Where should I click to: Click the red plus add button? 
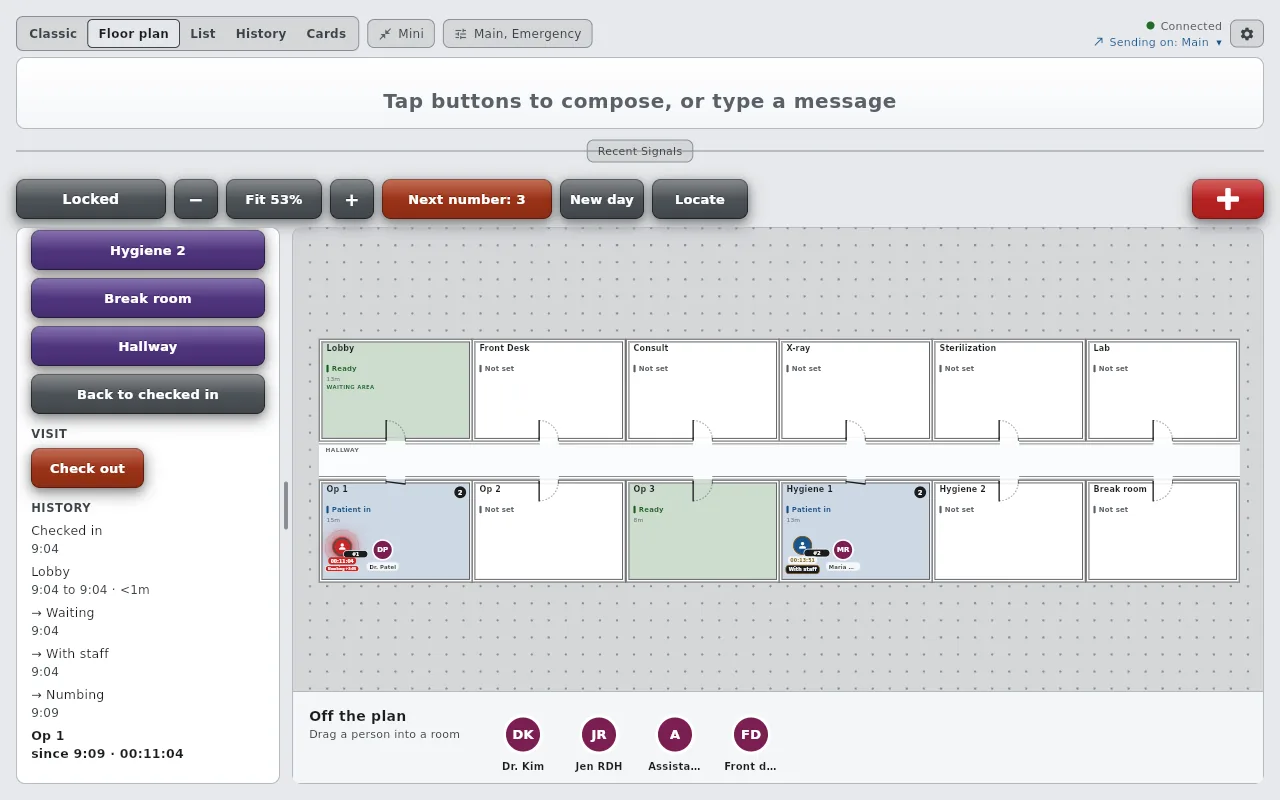[x=1227, y=199]
